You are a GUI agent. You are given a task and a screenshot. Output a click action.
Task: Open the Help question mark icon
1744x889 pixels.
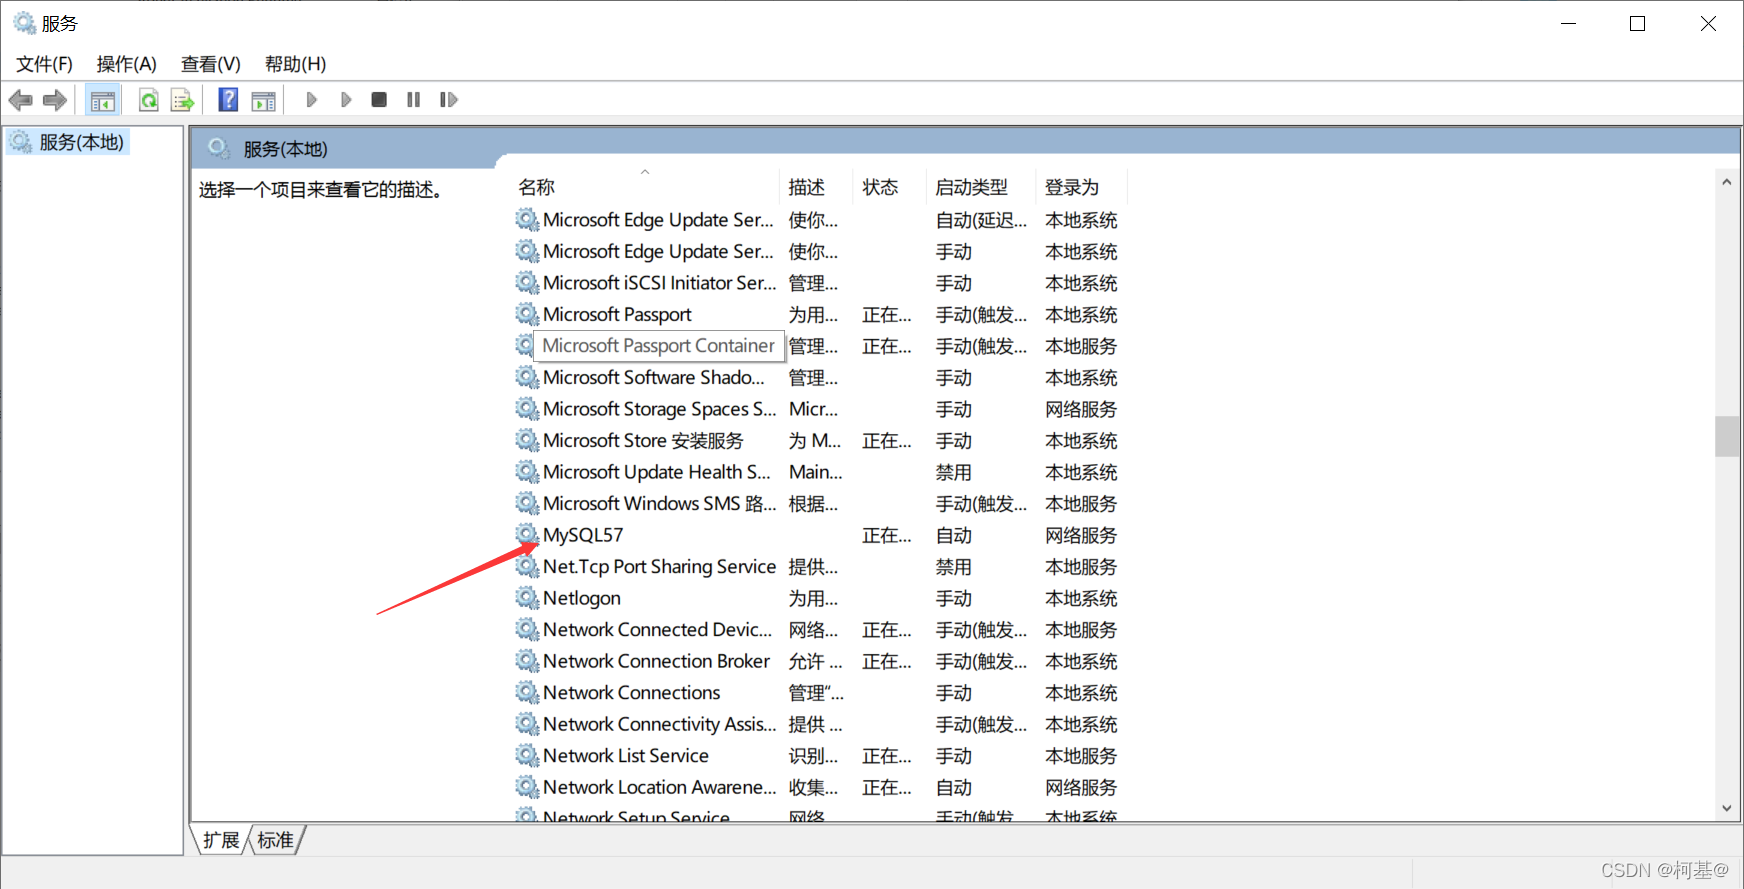(x=228, y=100)
